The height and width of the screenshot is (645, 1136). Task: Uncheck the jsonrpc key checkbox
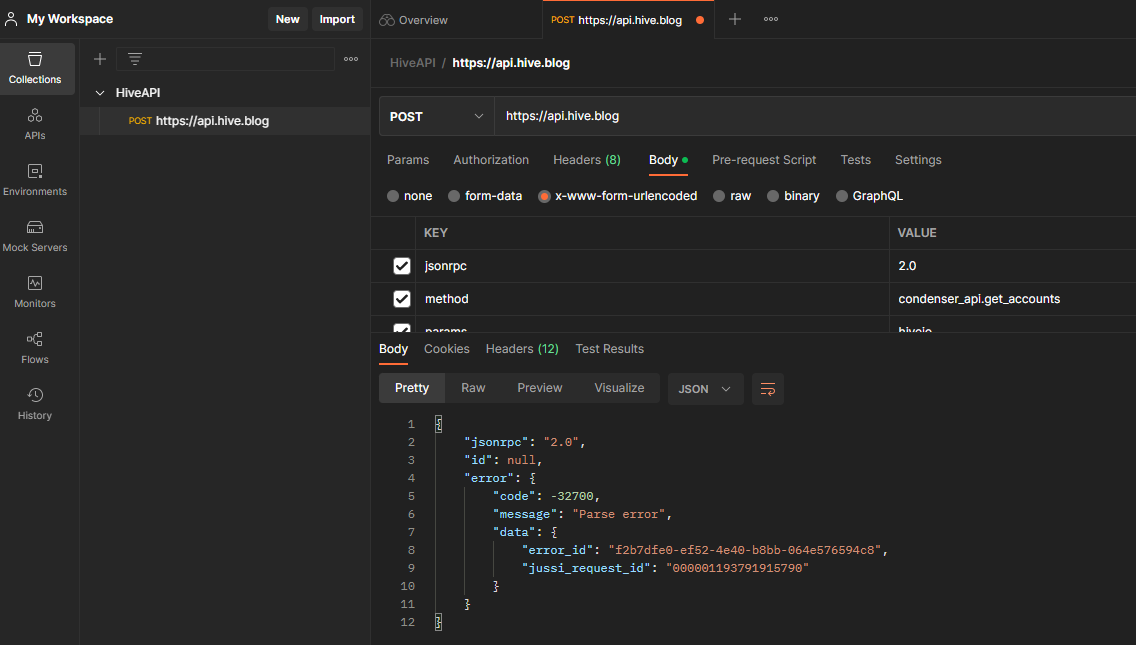coord(401,266)
